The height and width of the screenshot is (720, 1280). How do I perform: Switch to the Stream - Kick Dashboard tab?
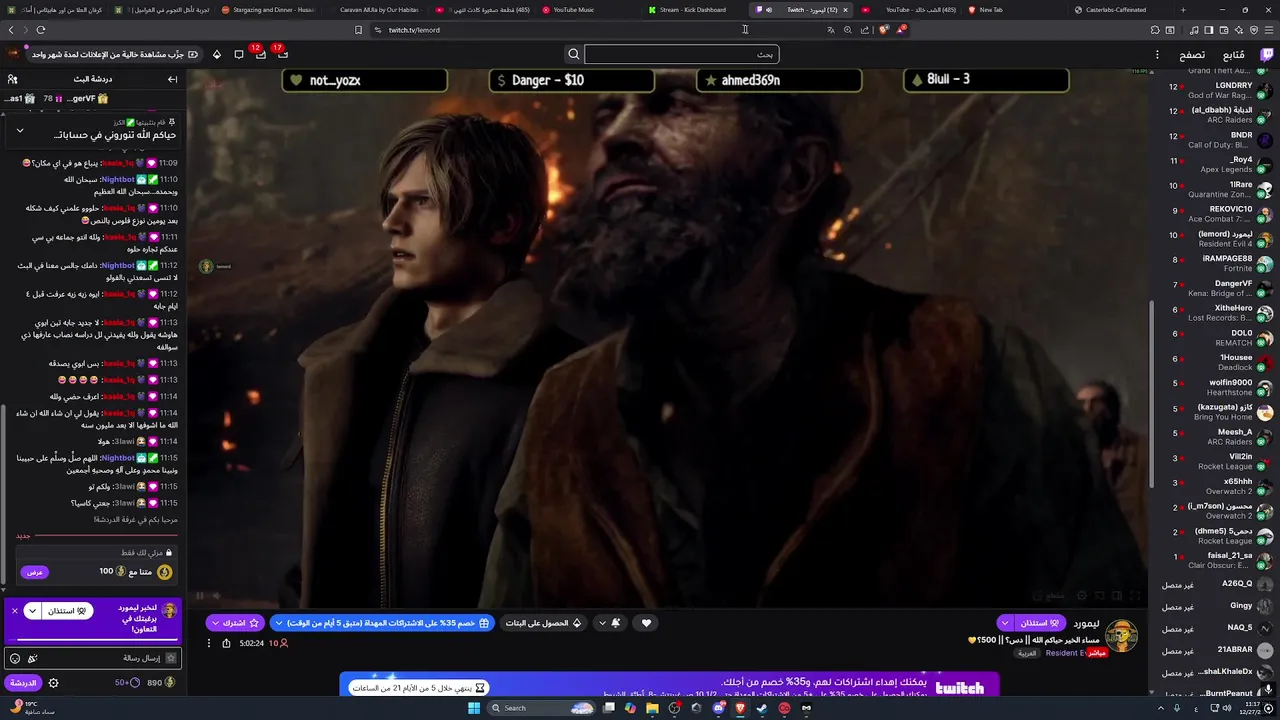tap(692, 10)
